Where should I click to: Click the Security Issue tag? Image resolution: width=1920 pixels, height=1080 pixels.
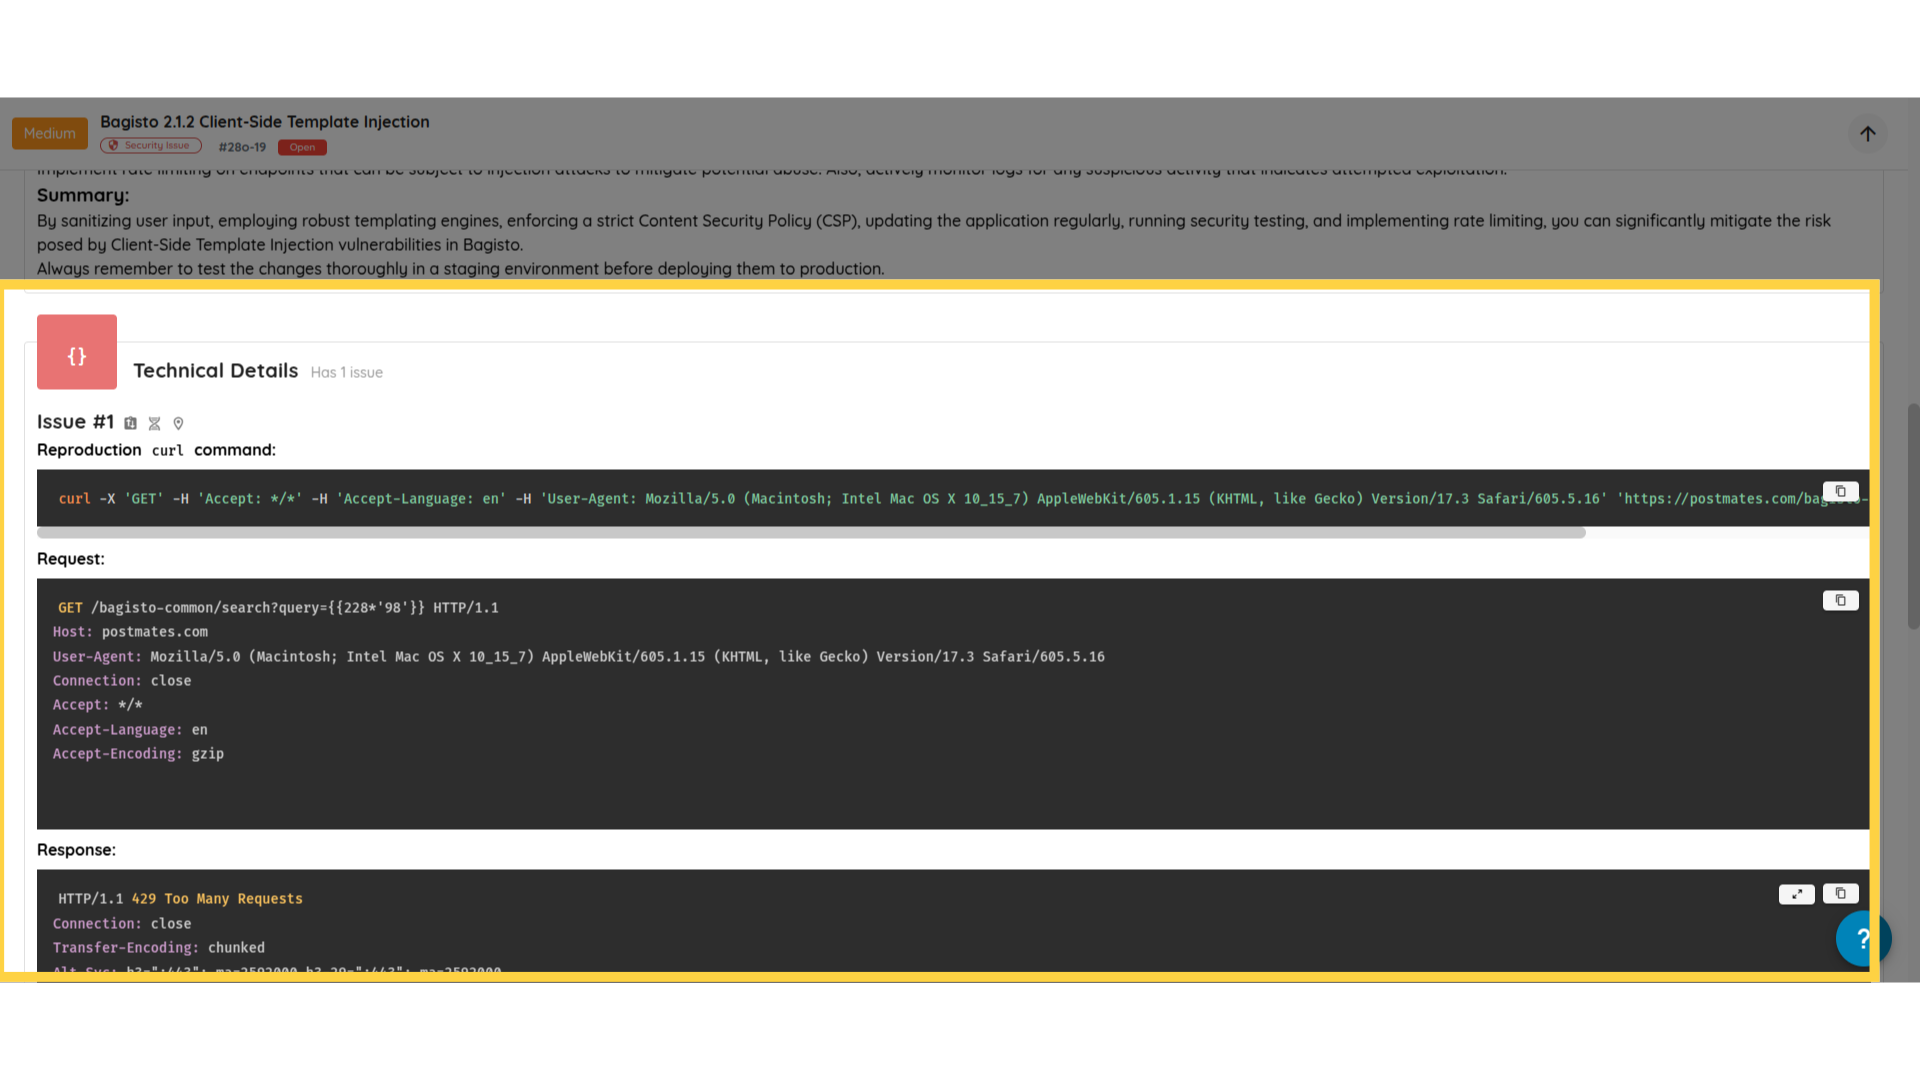tap(151, 146)
